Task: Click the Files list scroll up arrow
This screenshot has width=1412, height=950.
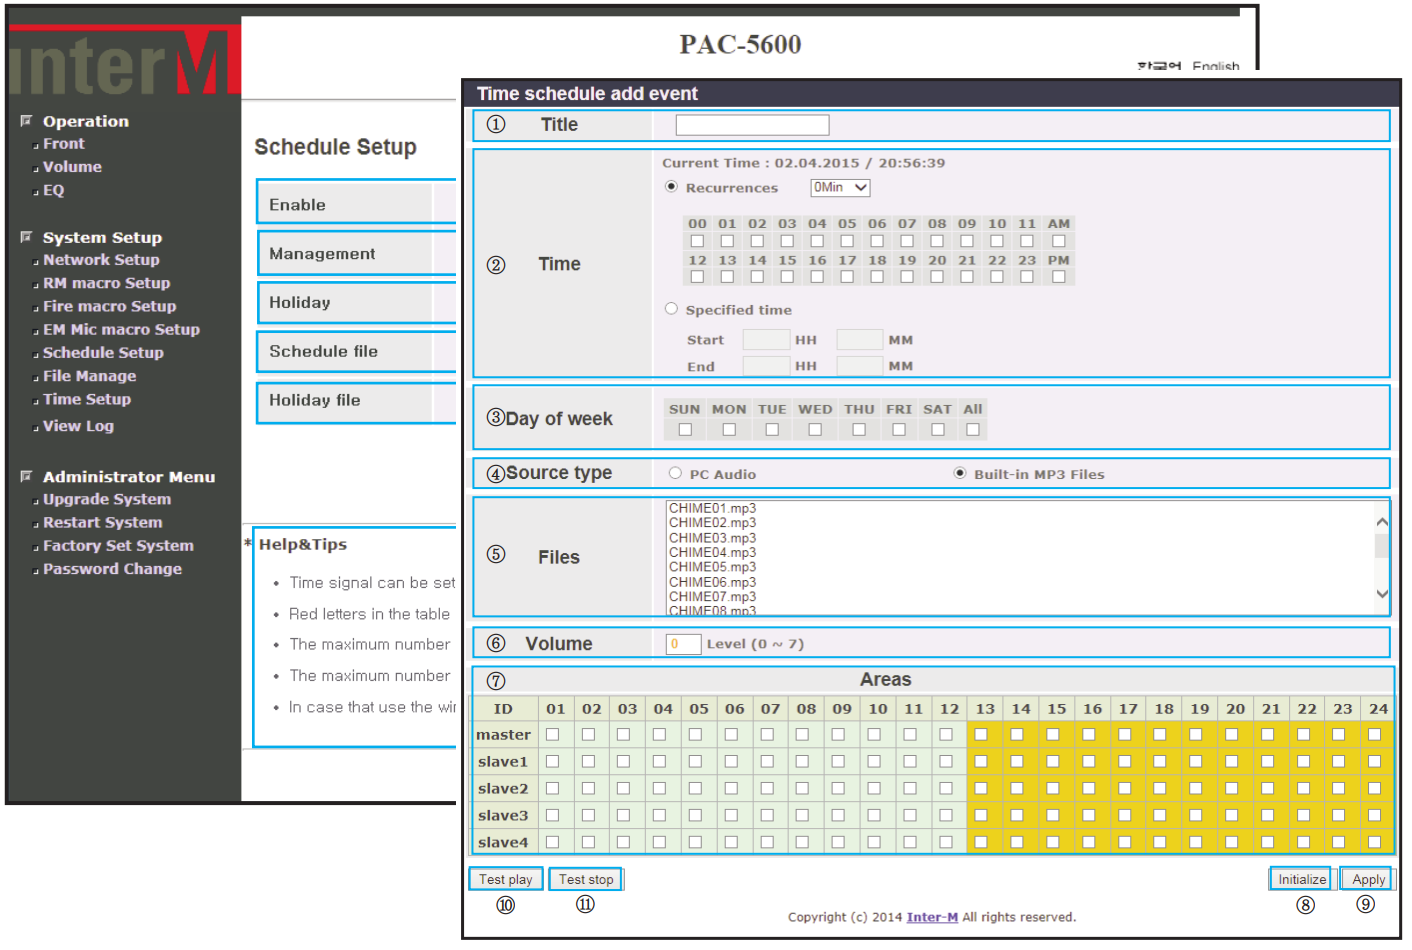Action: pos(1382,522)
